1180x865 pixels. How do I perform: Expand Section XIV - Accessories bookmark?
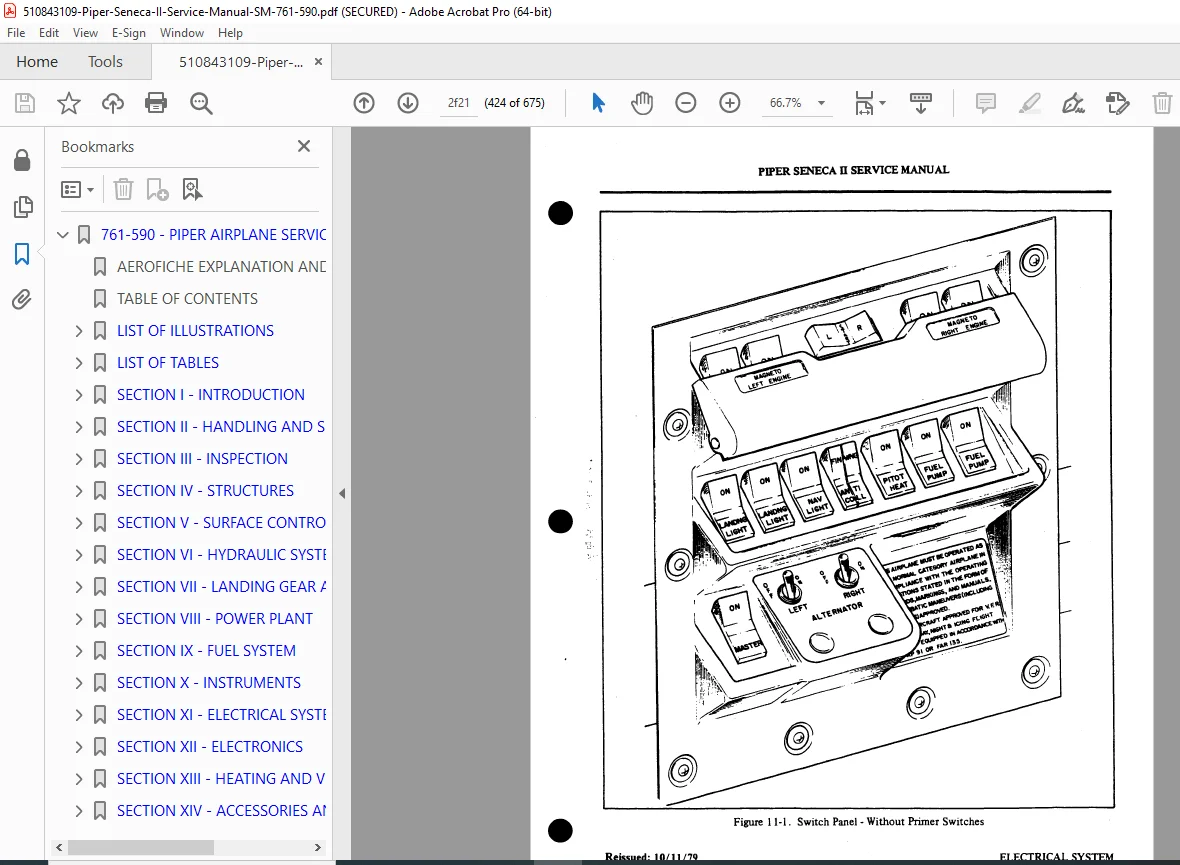pos(79,811)
